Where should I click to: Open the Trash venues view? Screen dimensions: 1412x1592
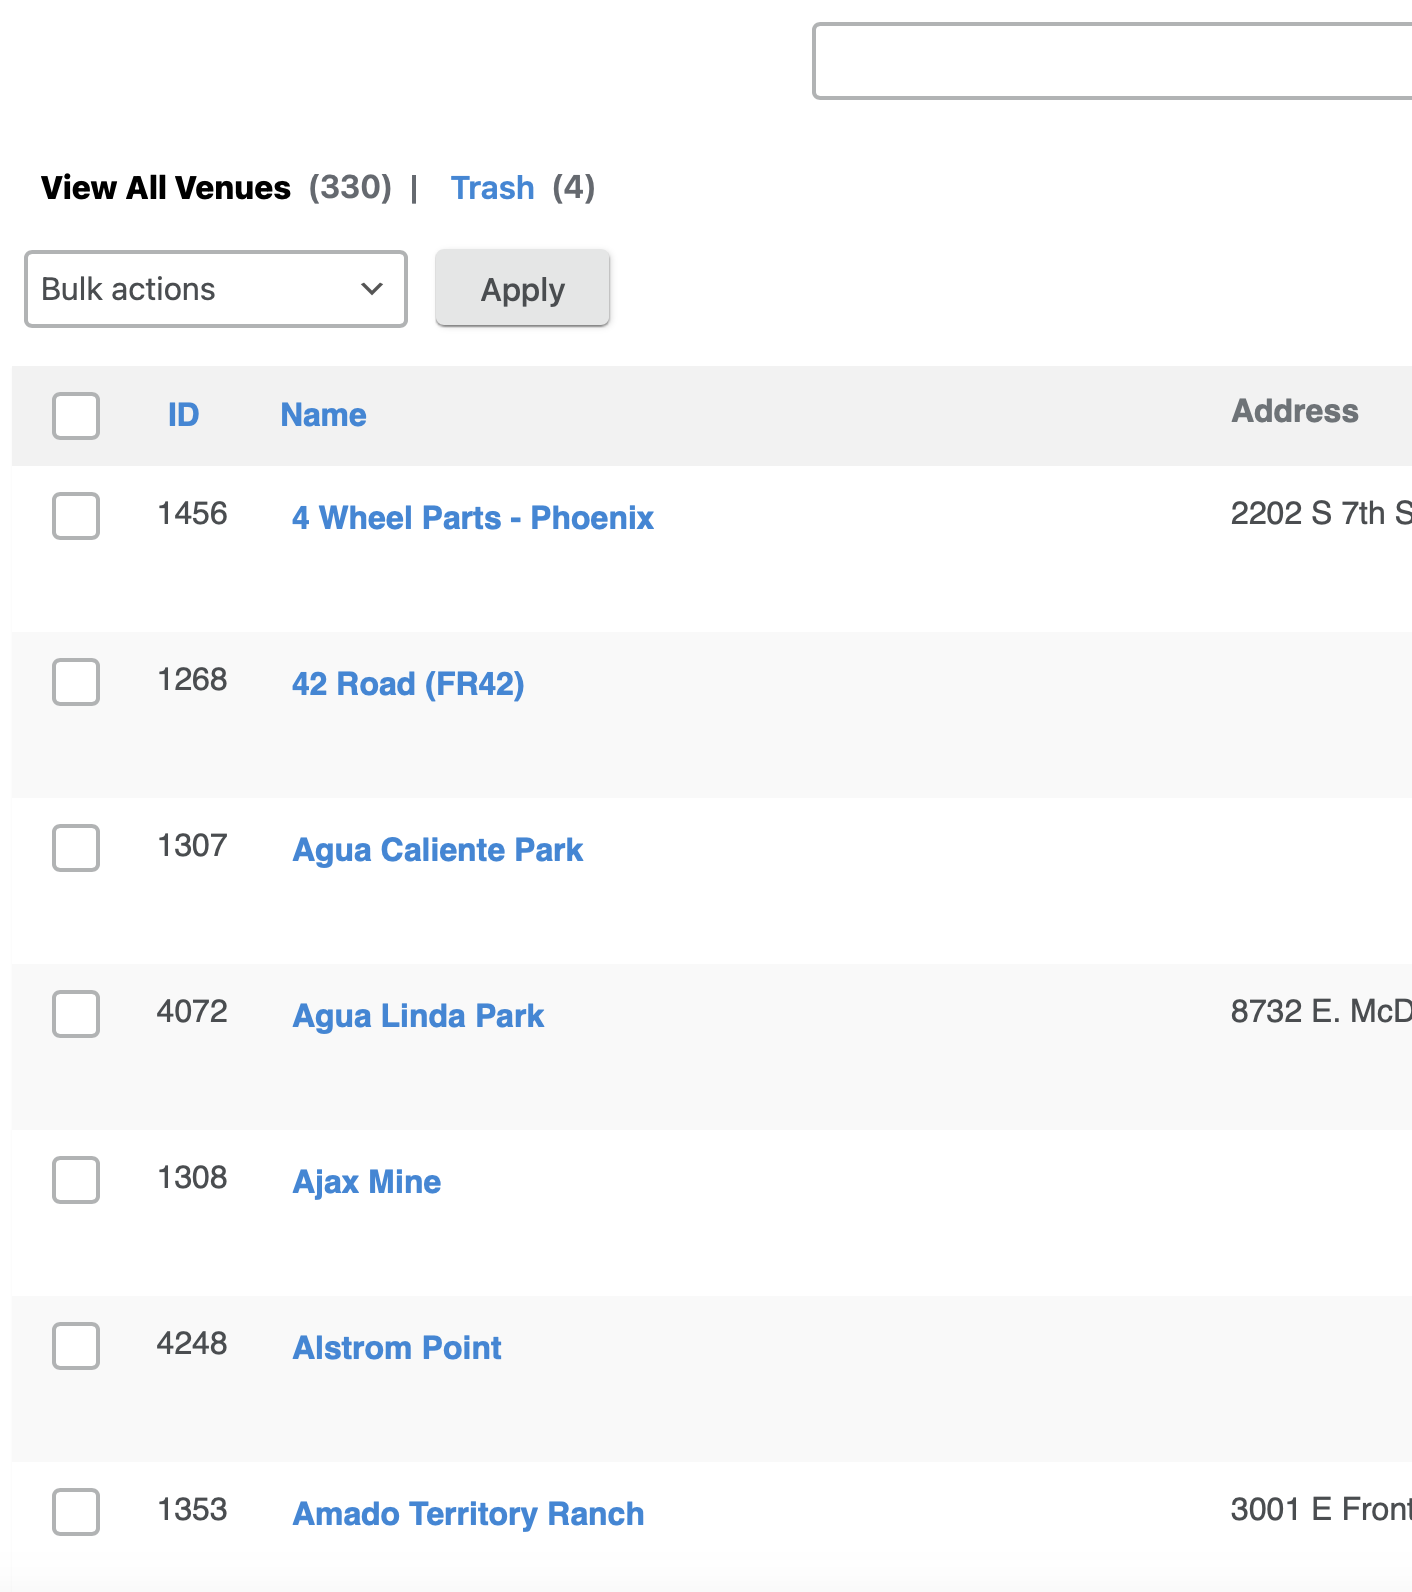[x=492, y=188]
